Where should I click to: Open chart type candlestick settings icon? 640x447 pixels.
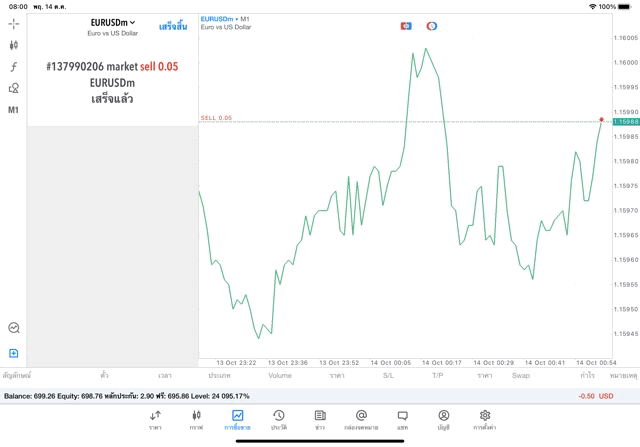[x=13, y=45]
